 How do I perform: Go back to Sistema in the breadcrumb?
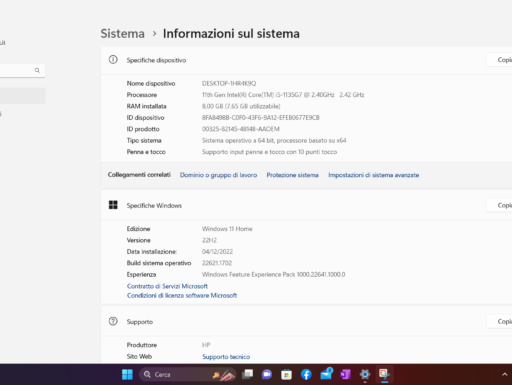tap(123, 34)
